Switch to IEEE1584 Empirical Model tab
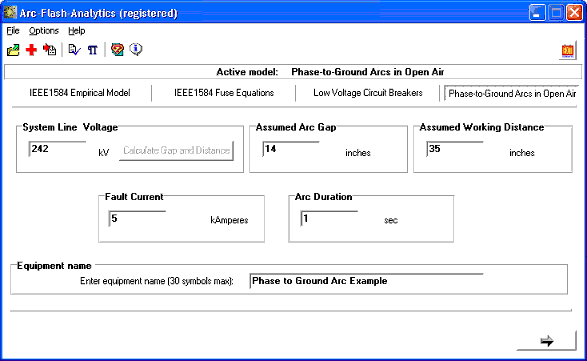This screenshot has height=361, width=587. pos(80,93)
